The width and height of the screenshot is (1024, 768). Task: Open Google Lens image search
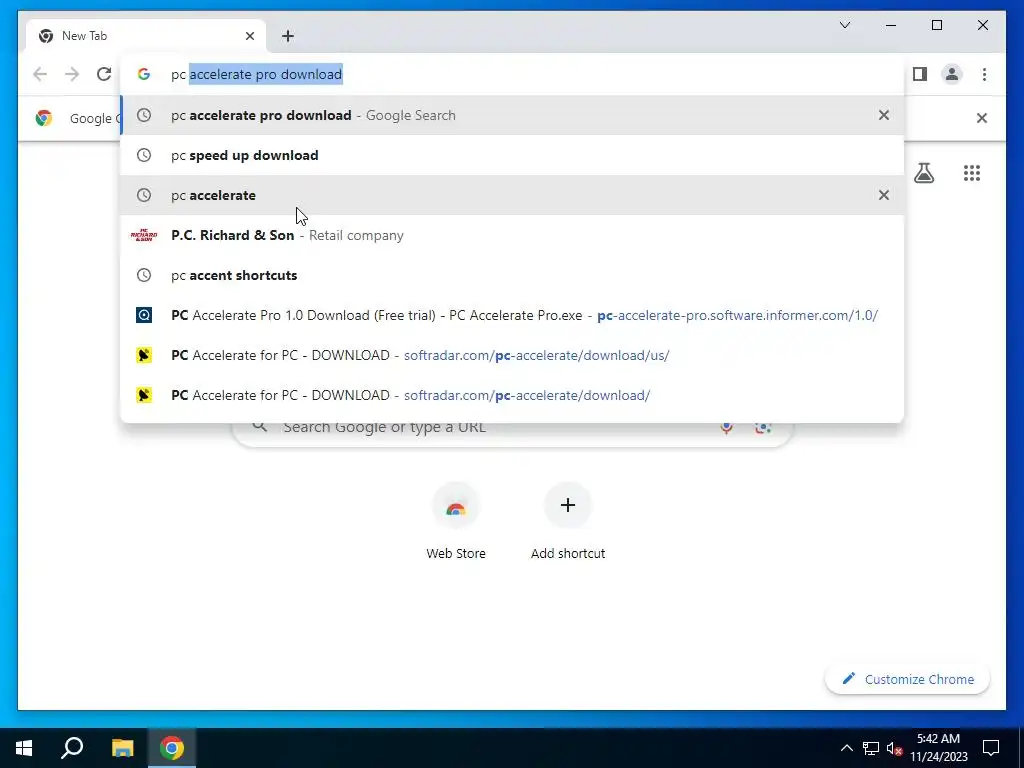[x=763, y=427]
